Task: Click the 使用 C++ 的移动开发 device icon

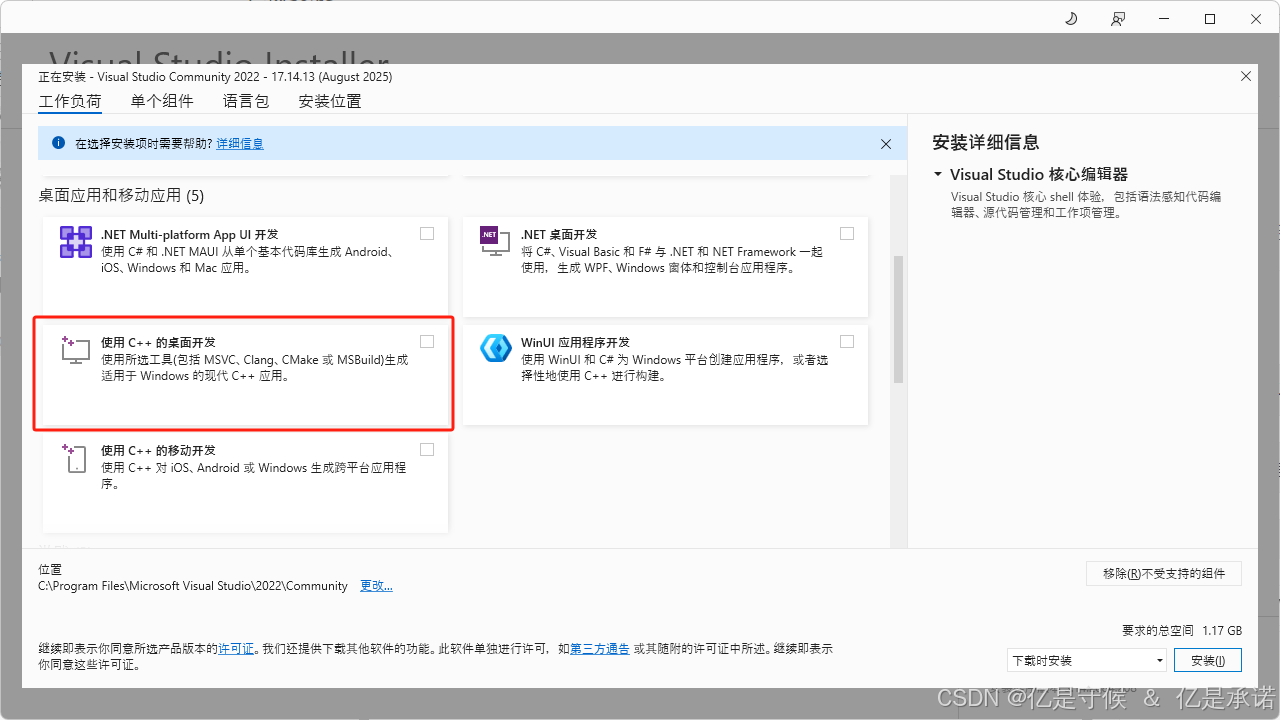Action: [76, 458]
